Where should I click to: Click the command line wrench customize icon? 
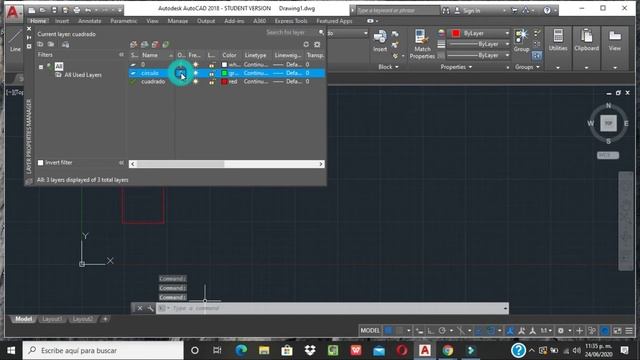coord(150,308)
